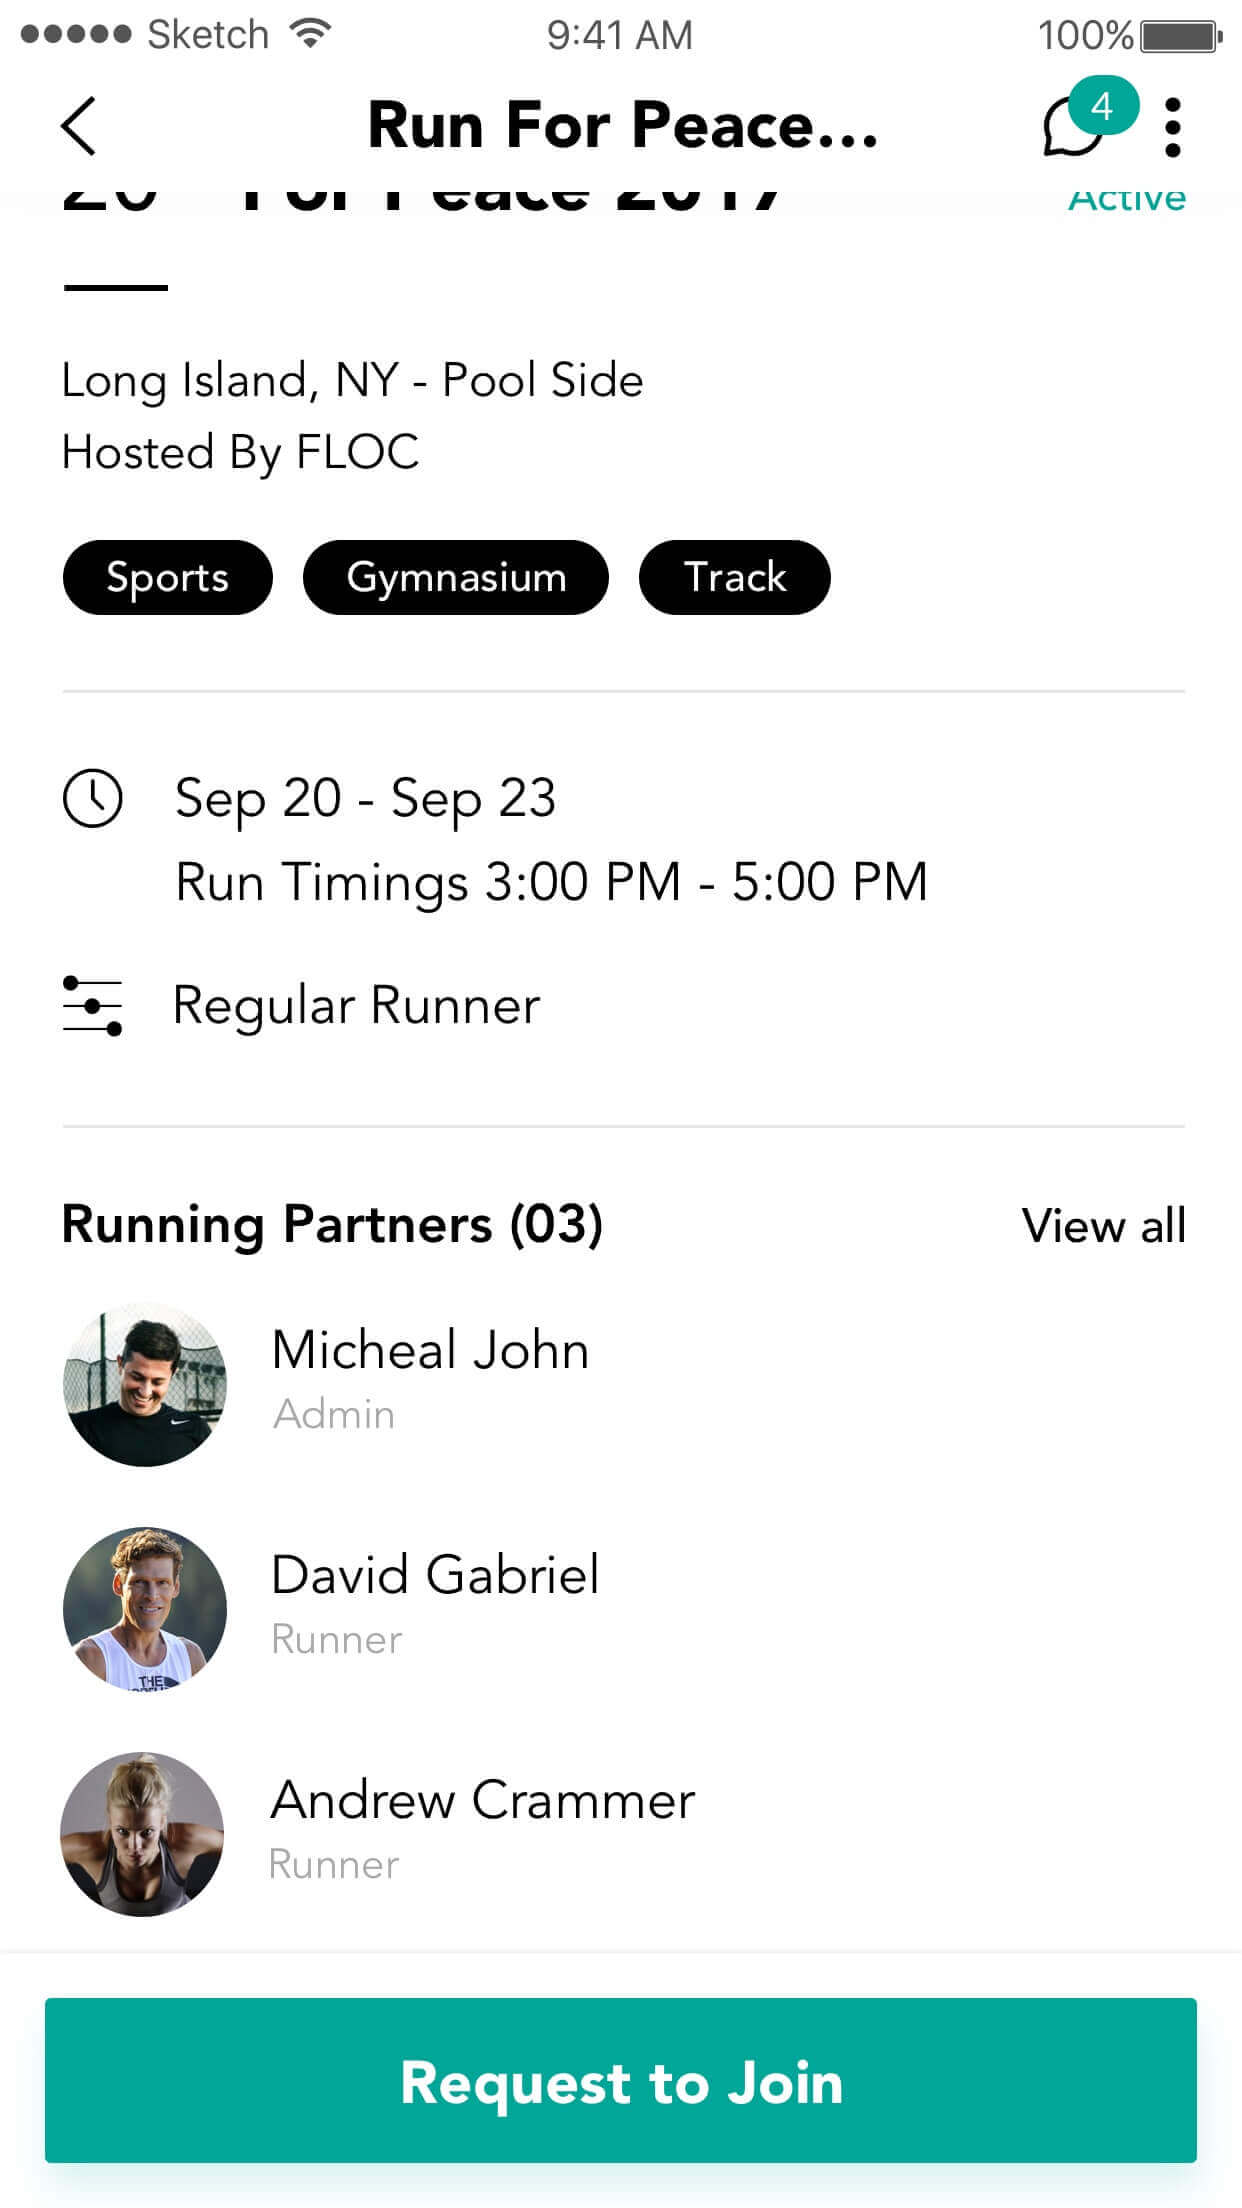Open the View all partners link
Image resolution: width=1242 pixels, height=2208 pixels.
coord(1103,1225)
